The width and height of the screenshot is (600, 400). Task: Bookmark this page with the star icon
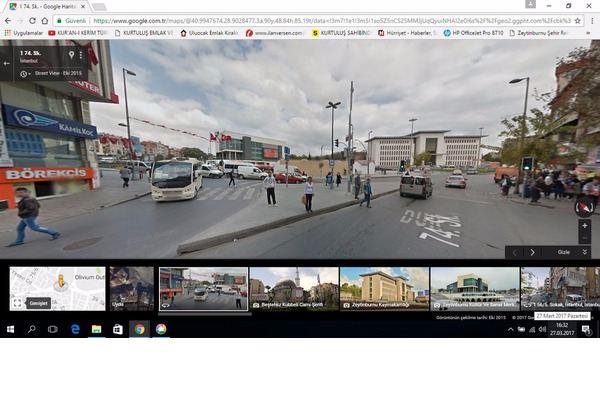[x=577, y=21]
